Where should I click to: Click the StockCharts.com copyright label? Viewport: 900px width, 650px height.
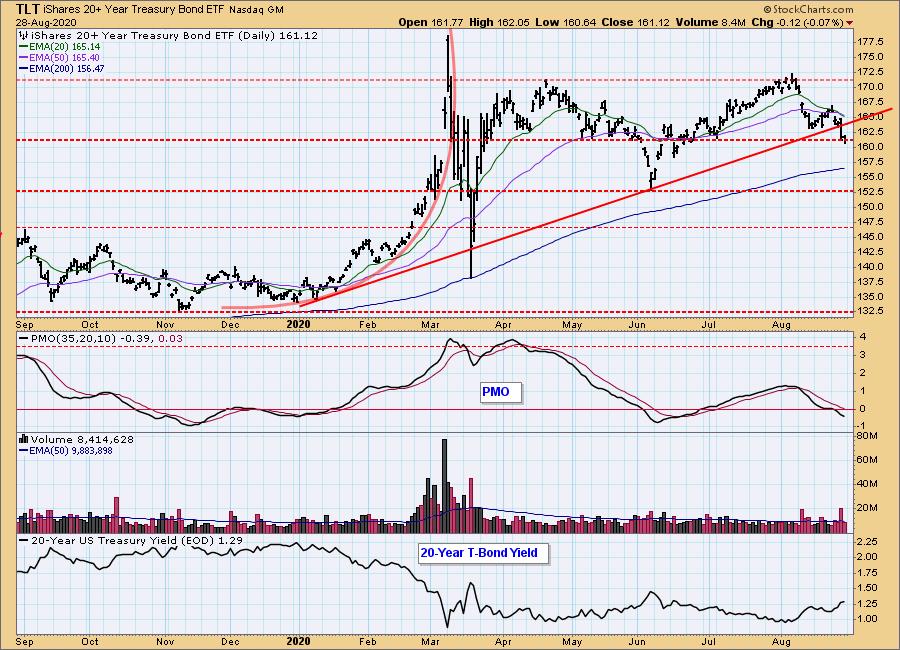pyautogui.click(x=808, y=9)
